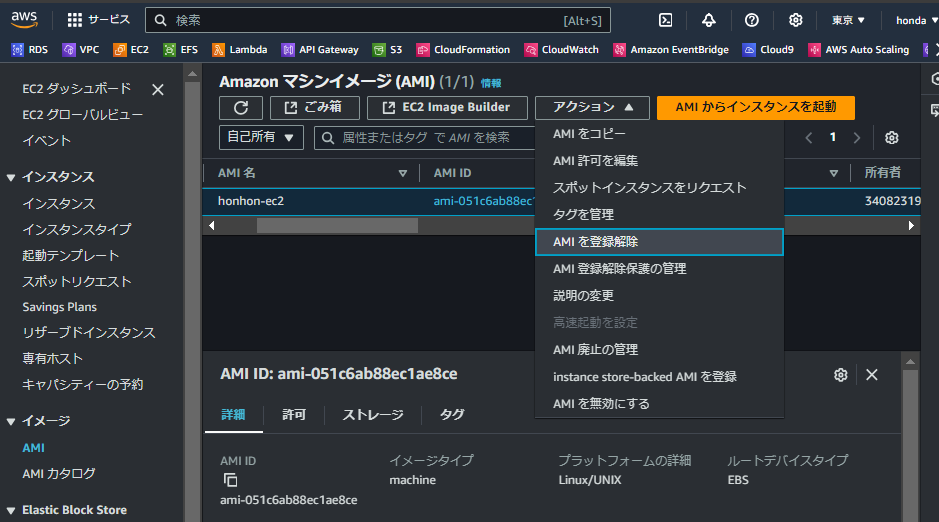Close the EC2 navigation sidebar
Image resolution: width=939 pixels, height=522 pixels.
click(158, 90)
